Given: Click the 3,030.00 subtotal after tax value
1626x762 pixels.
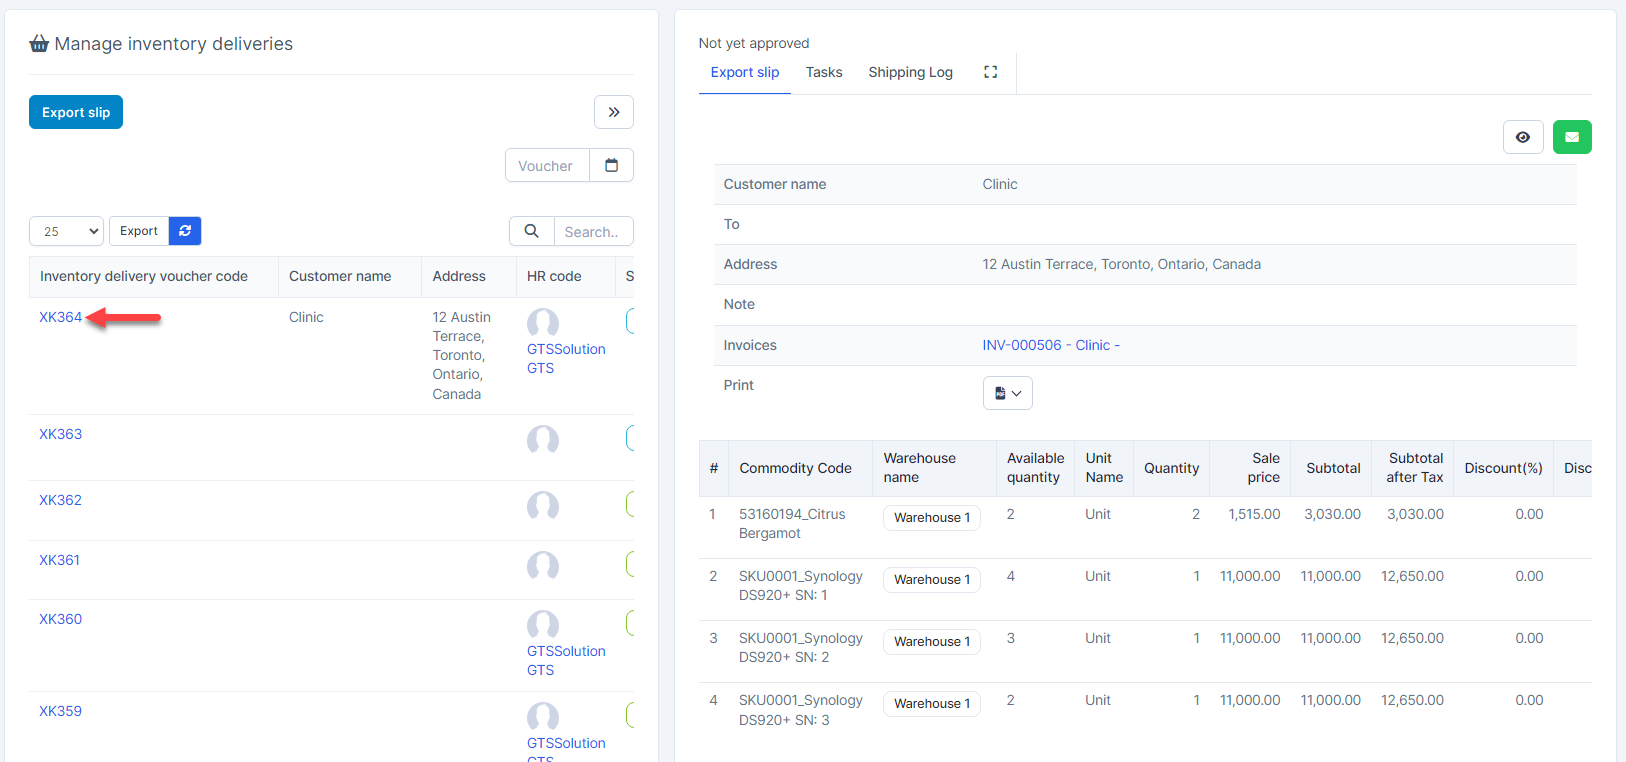Looking at the screenshot, I should (x=1415, y=514).
